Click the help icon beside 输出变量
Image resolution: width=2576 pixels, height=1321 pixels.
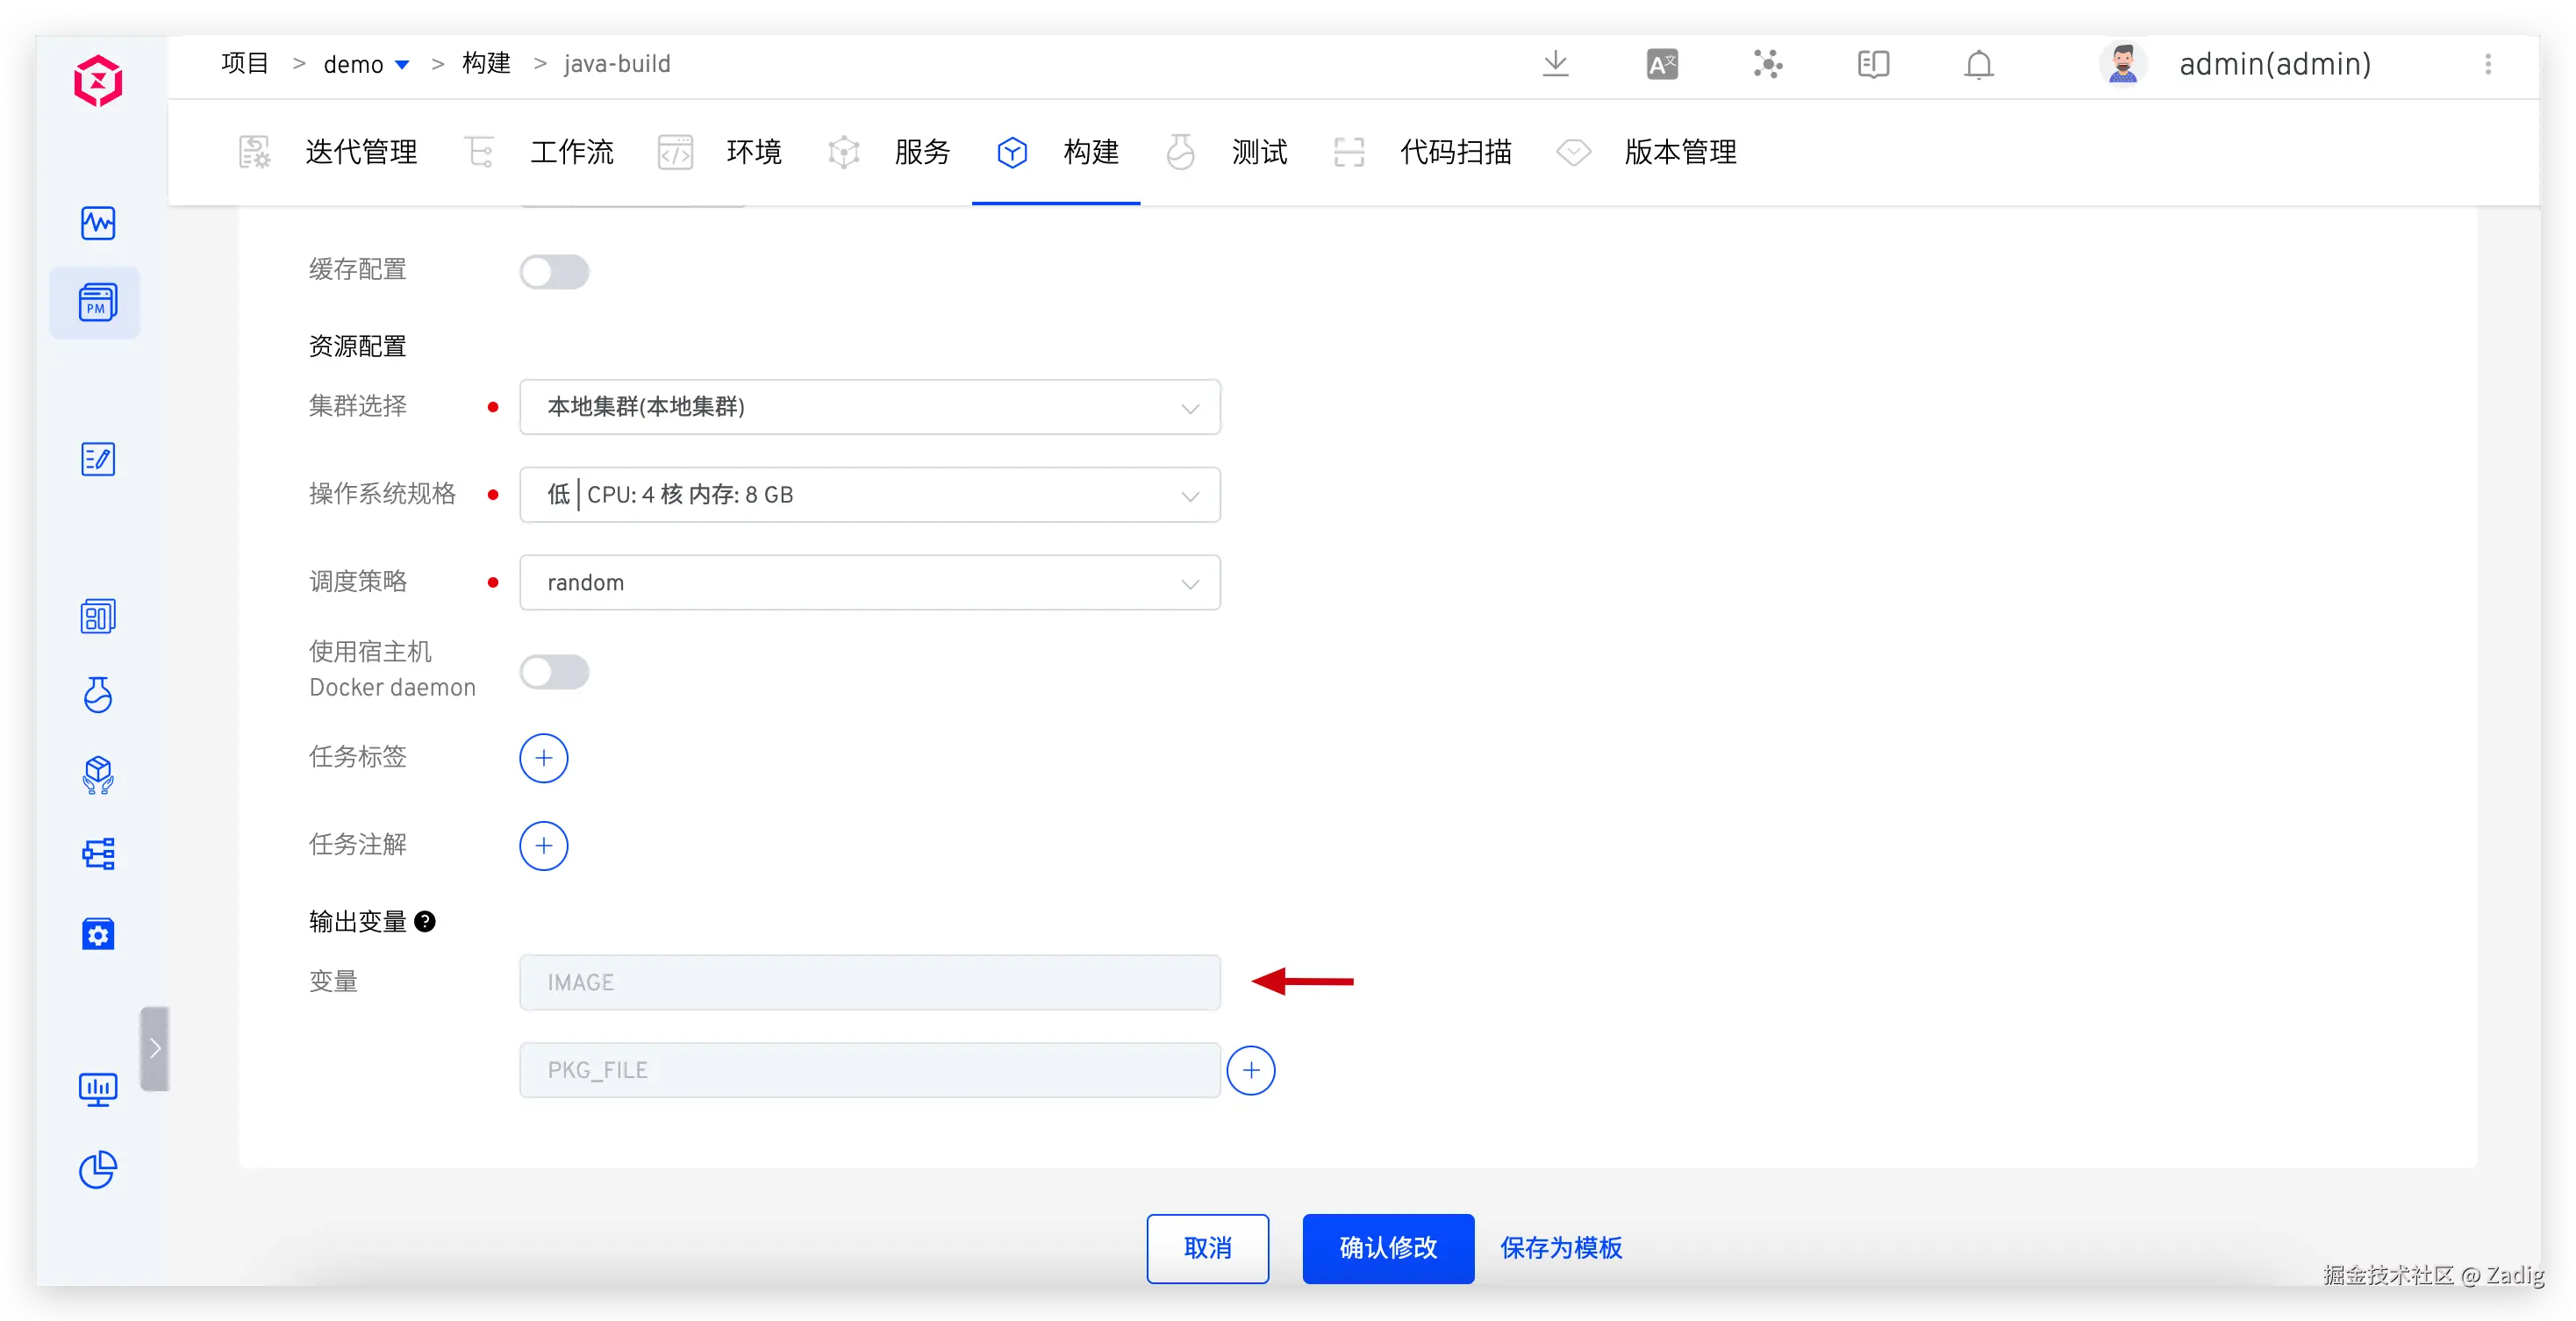point(425,922)
